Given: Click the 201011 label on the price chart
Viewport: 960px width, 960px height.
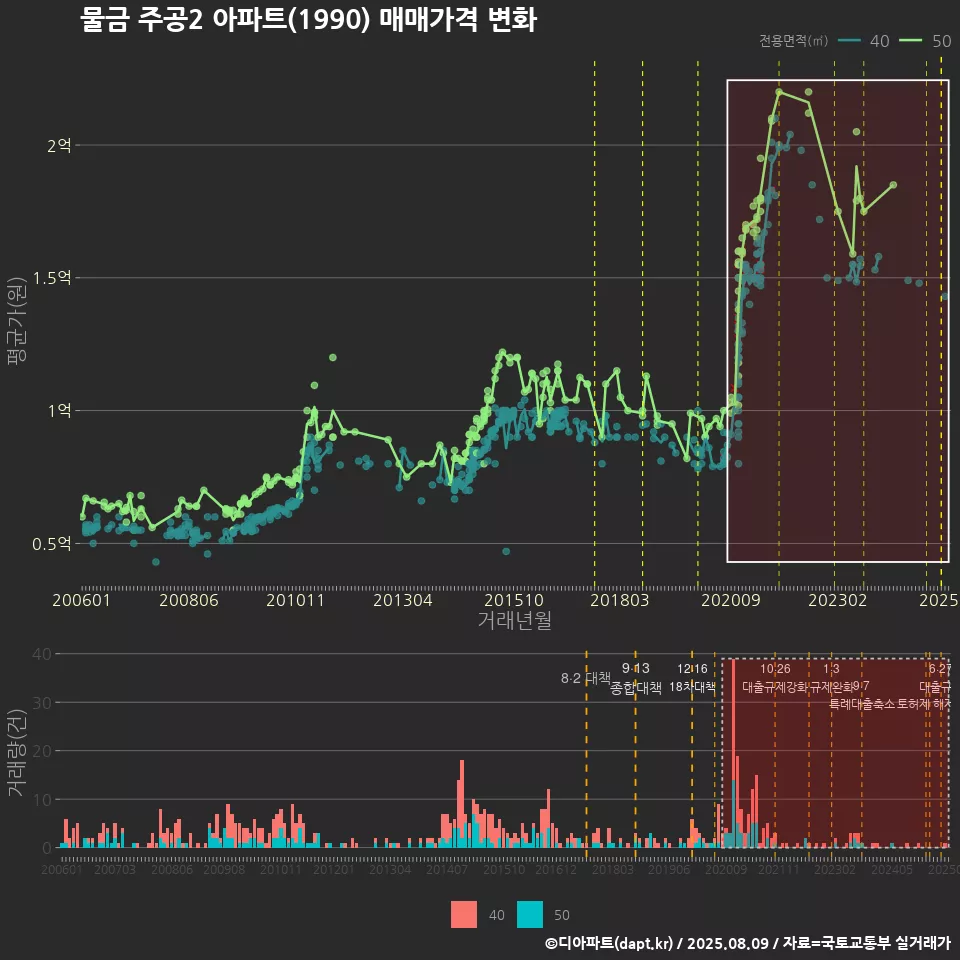Looking at the screenshot, I should (295, 600).
